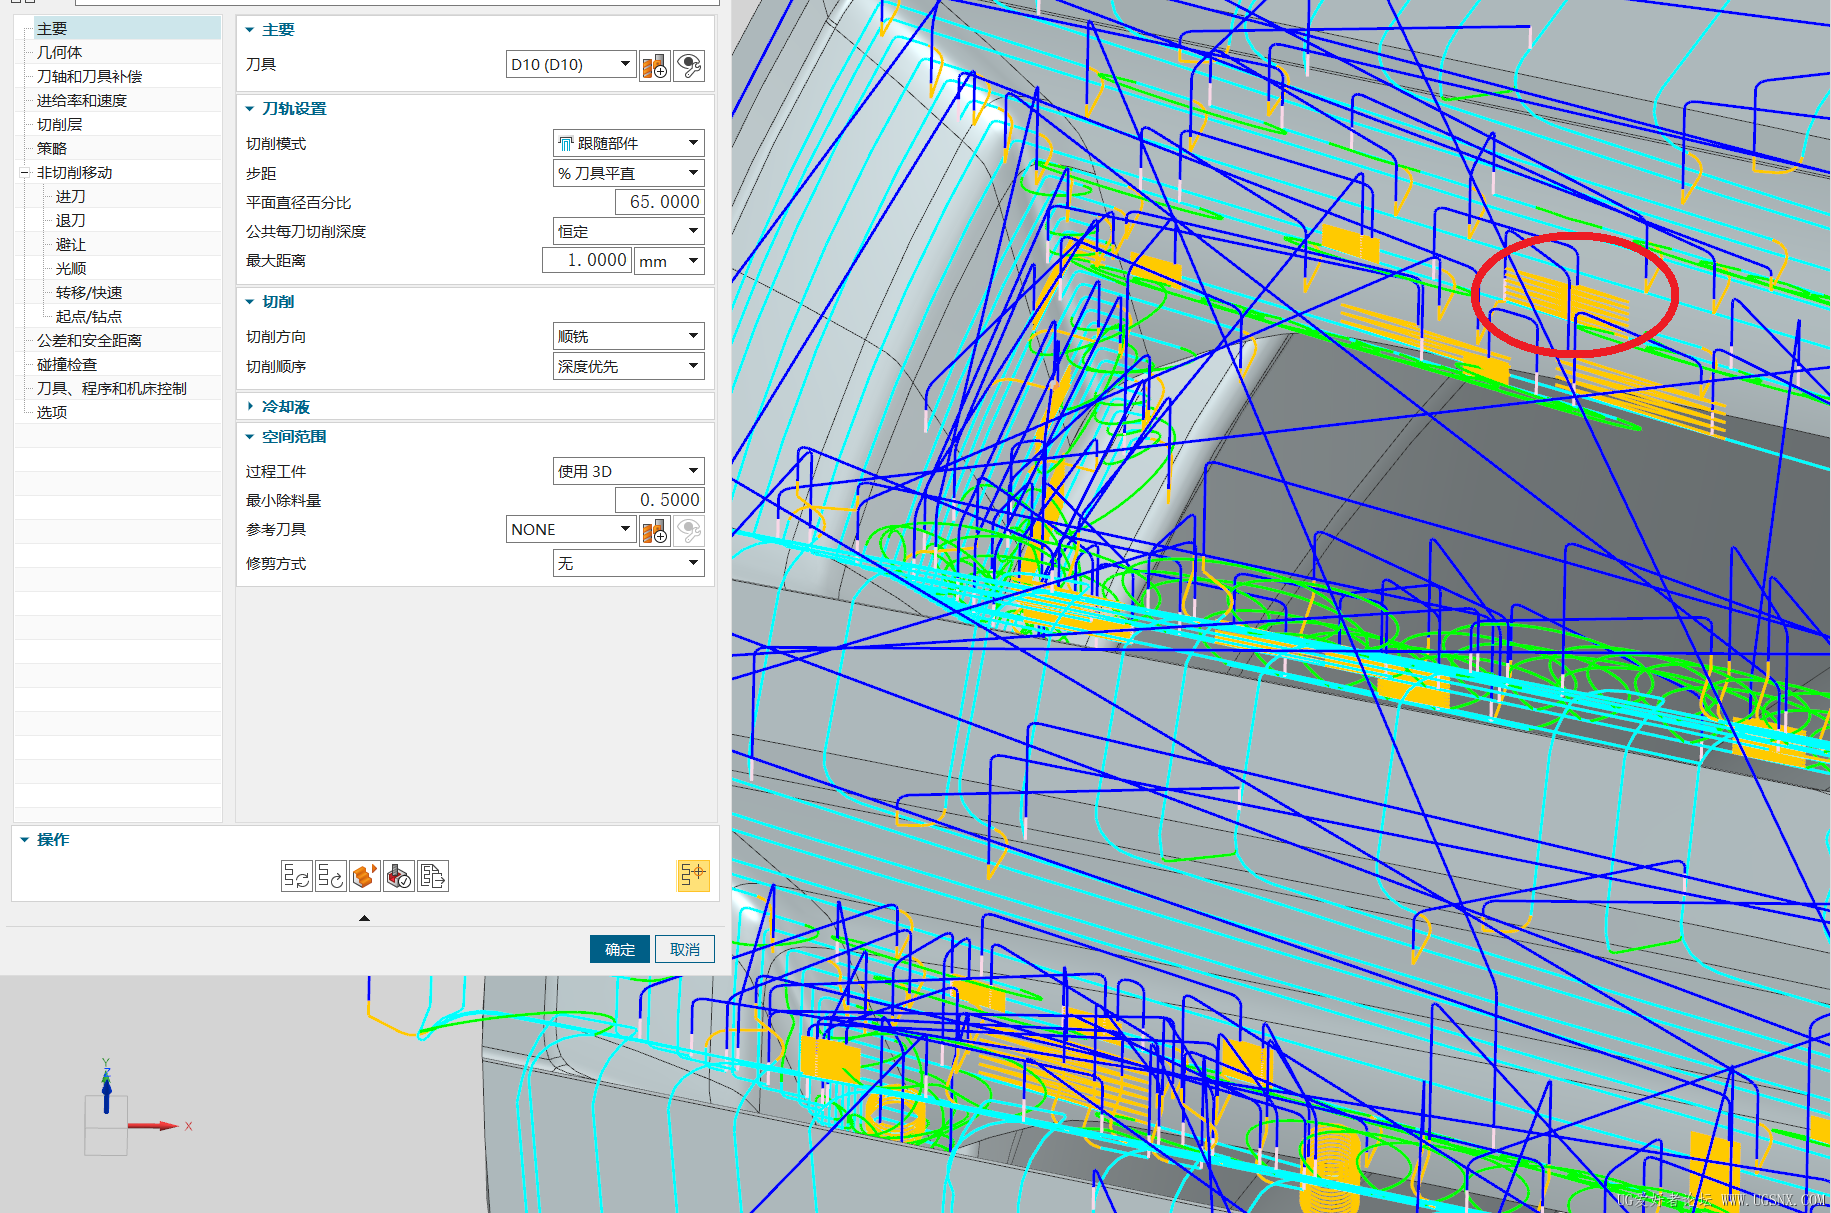Click the yellow highlighted tool path display icon
The height and width of the screenshot is (1213, 1831).
coord(692,875)
